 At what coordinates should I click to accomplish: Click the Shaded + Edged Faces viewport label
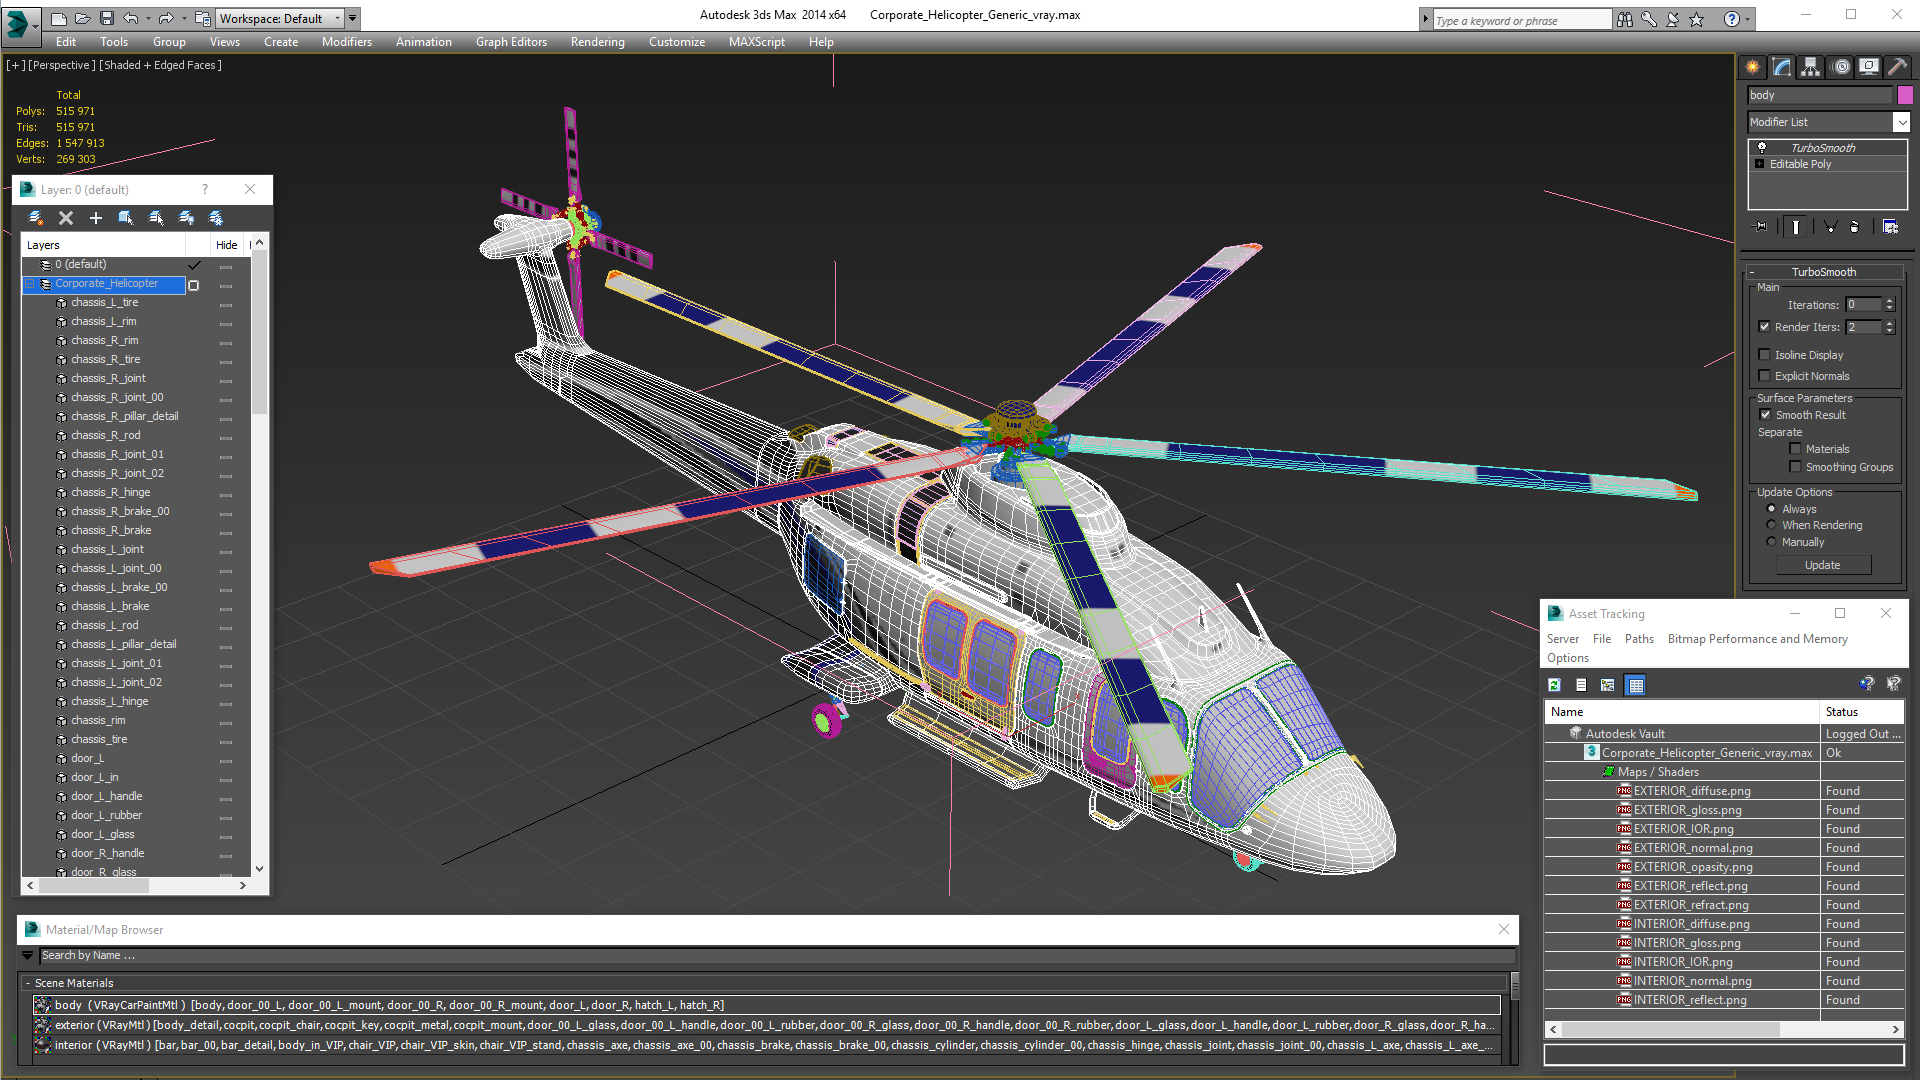coord(160,65)
